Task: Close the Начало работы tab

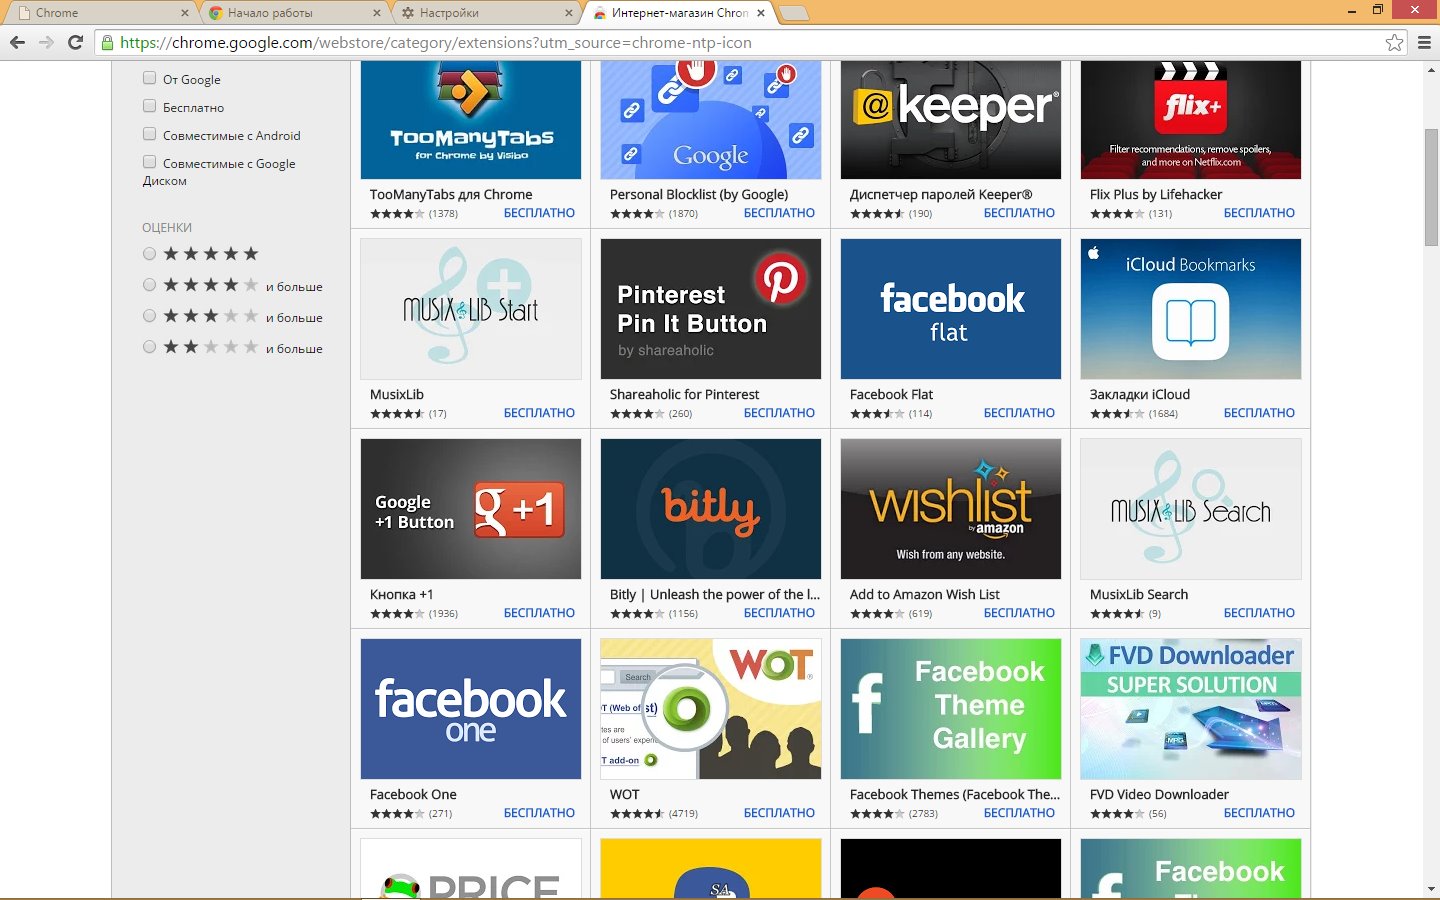Action: pos(376,13)
